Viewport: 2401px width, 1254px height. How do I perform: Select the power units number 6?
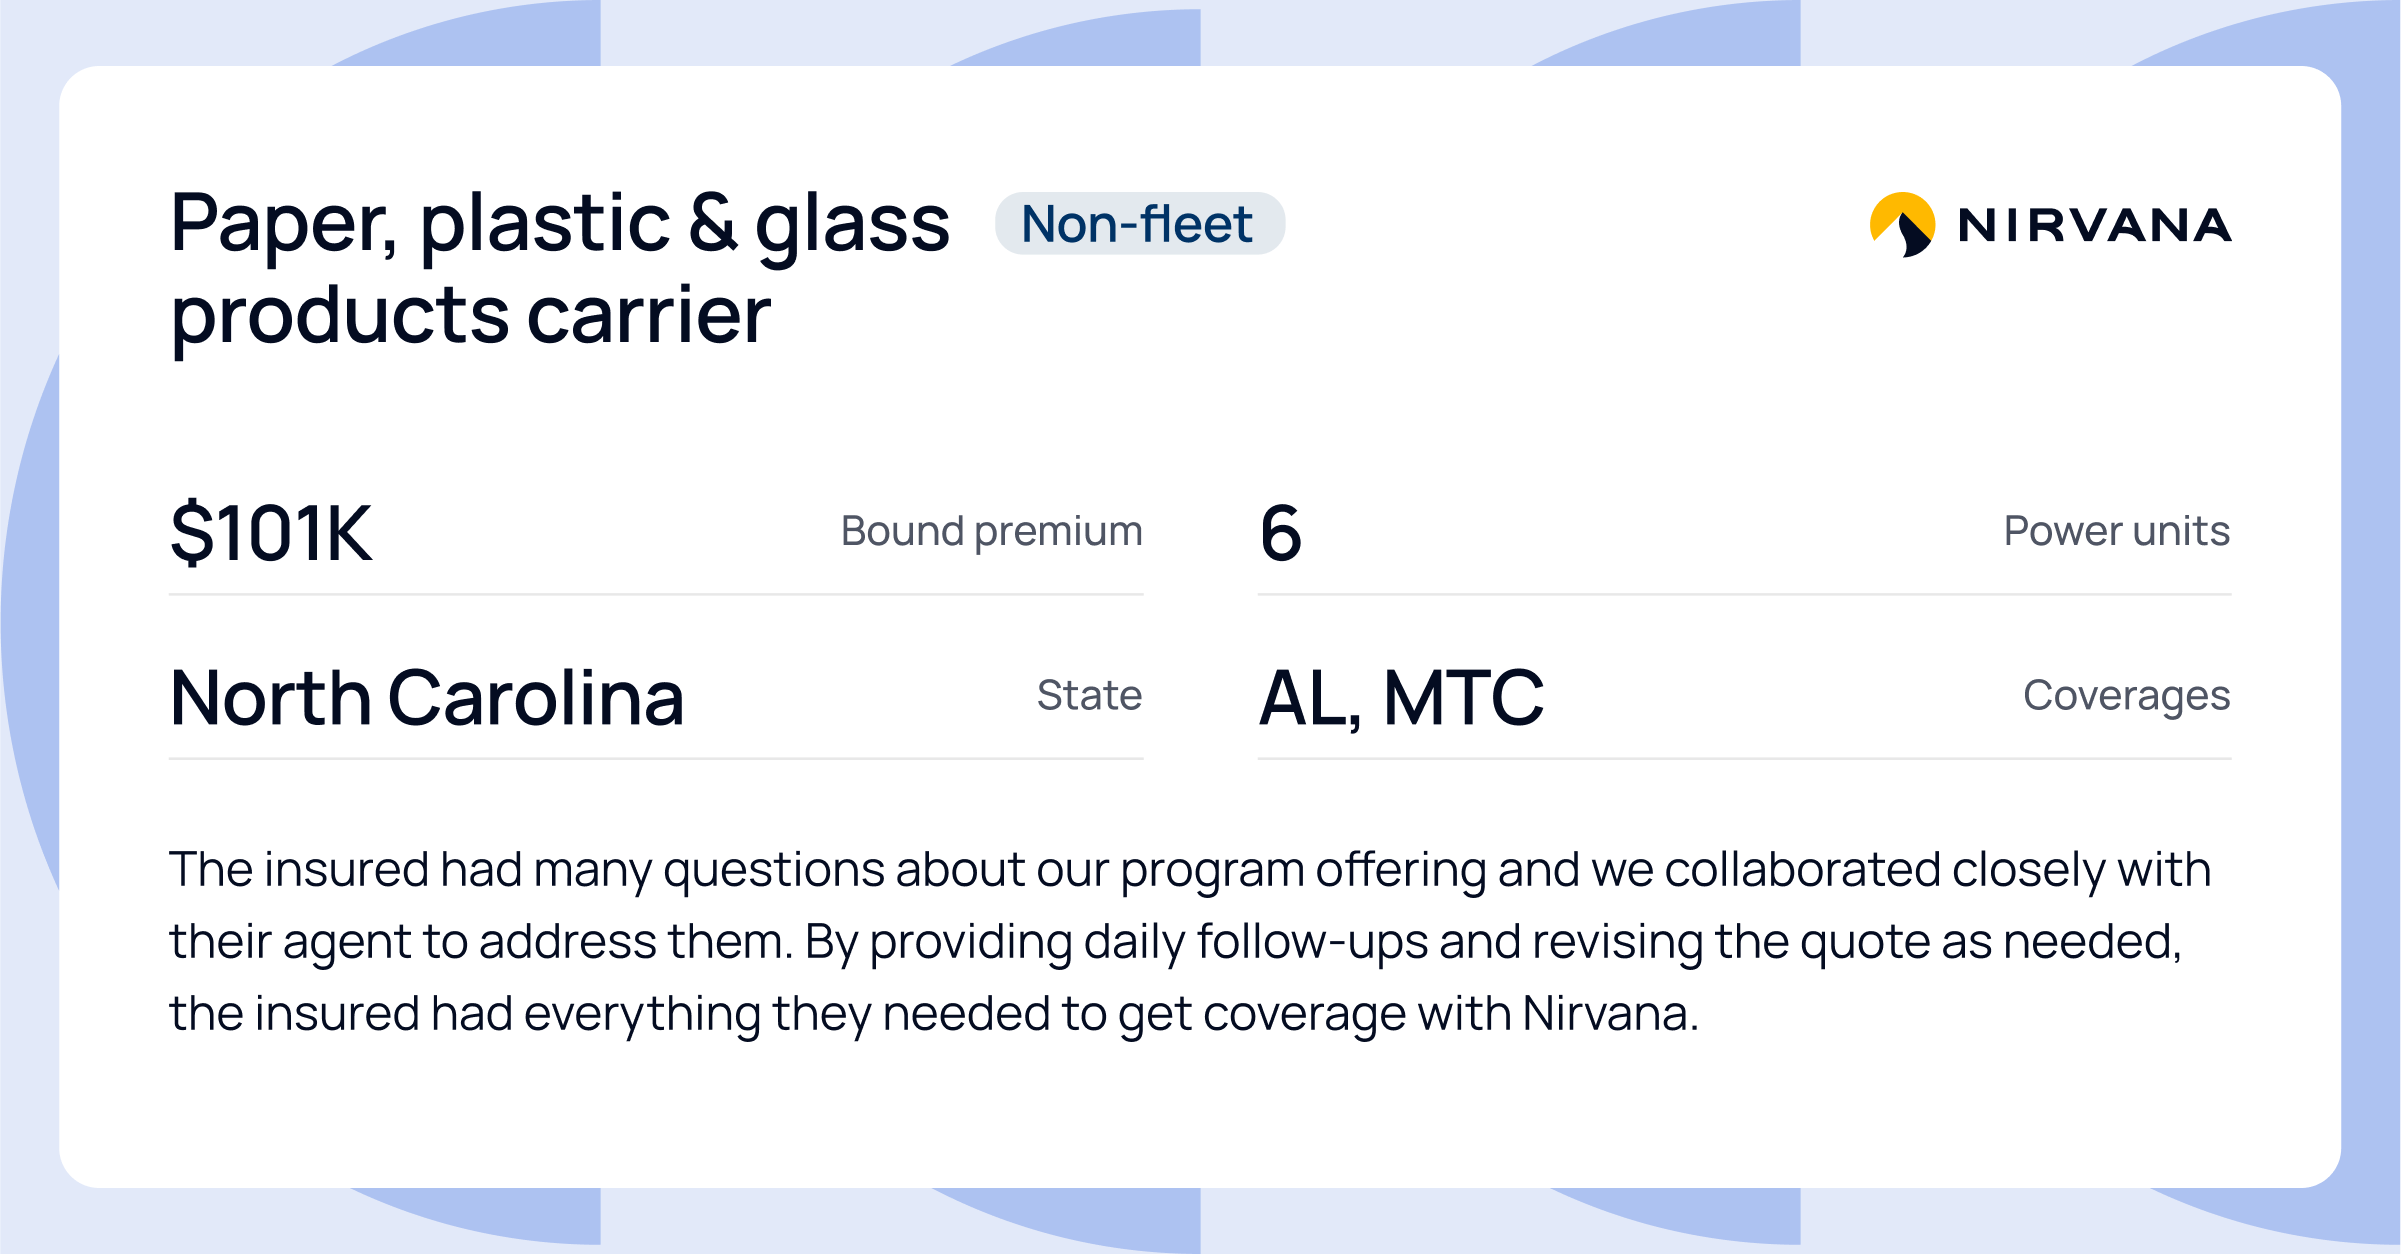tap(1280, 533)
